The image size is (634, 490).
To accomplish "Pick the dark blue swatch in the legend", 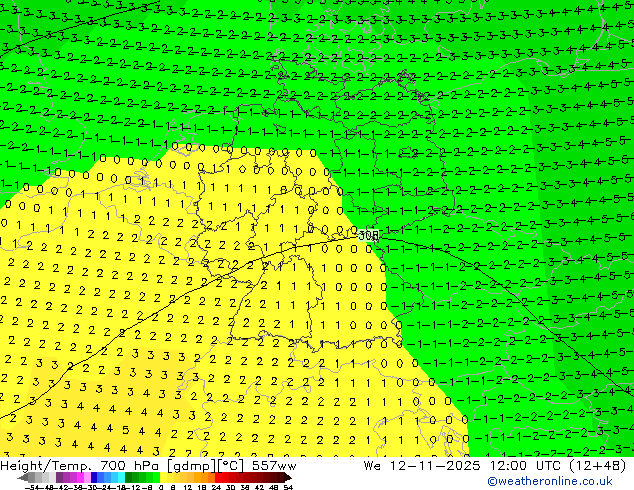I will tap(94, 478).
